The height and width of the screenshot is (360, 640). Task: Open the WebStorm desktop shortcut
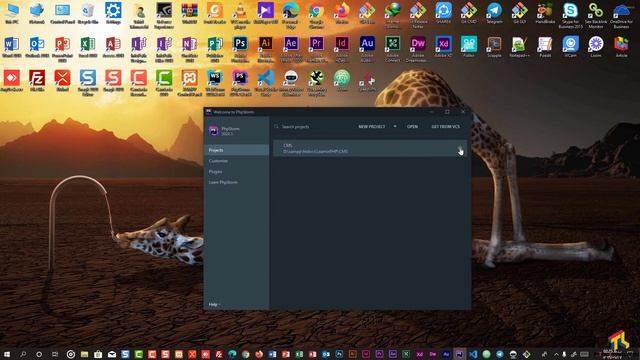pyautogui.click(x=215, y=83)
